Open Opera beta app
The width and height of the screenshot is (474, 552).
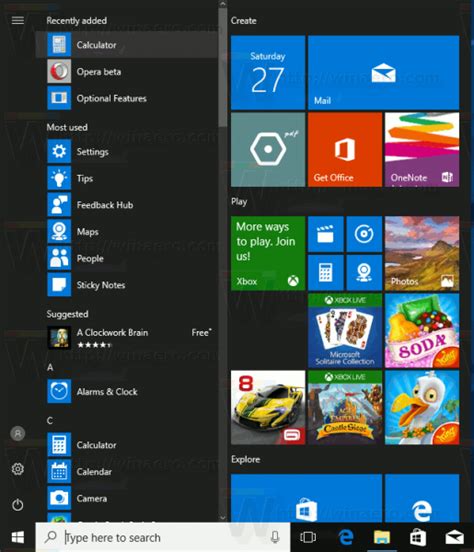[x=127, y=71]
